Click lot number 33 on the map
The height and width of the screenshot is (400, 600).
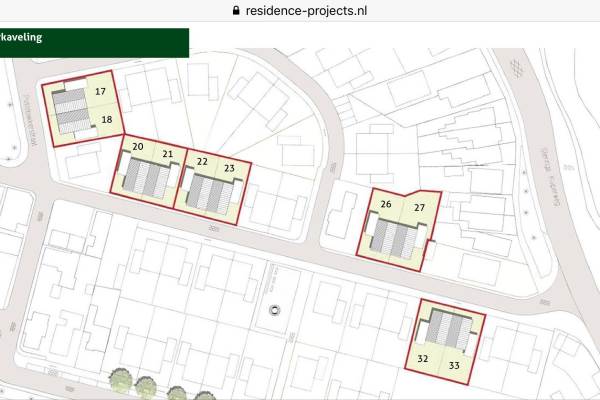pyautogui.click(x=454, y=364)
